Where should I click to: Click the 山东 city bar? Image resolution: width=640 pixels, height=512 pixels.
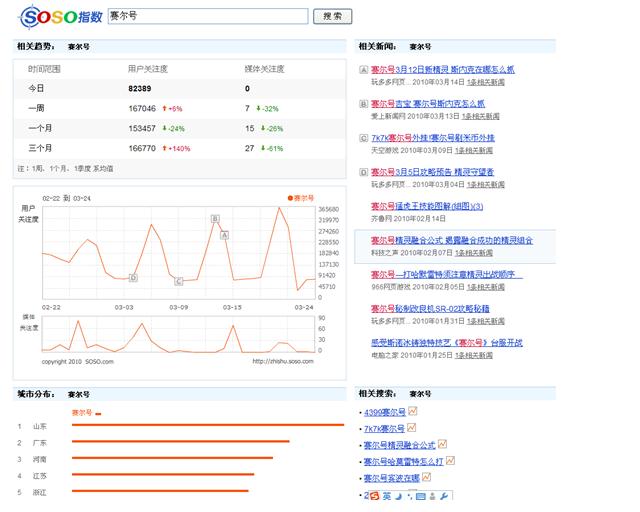208,425
